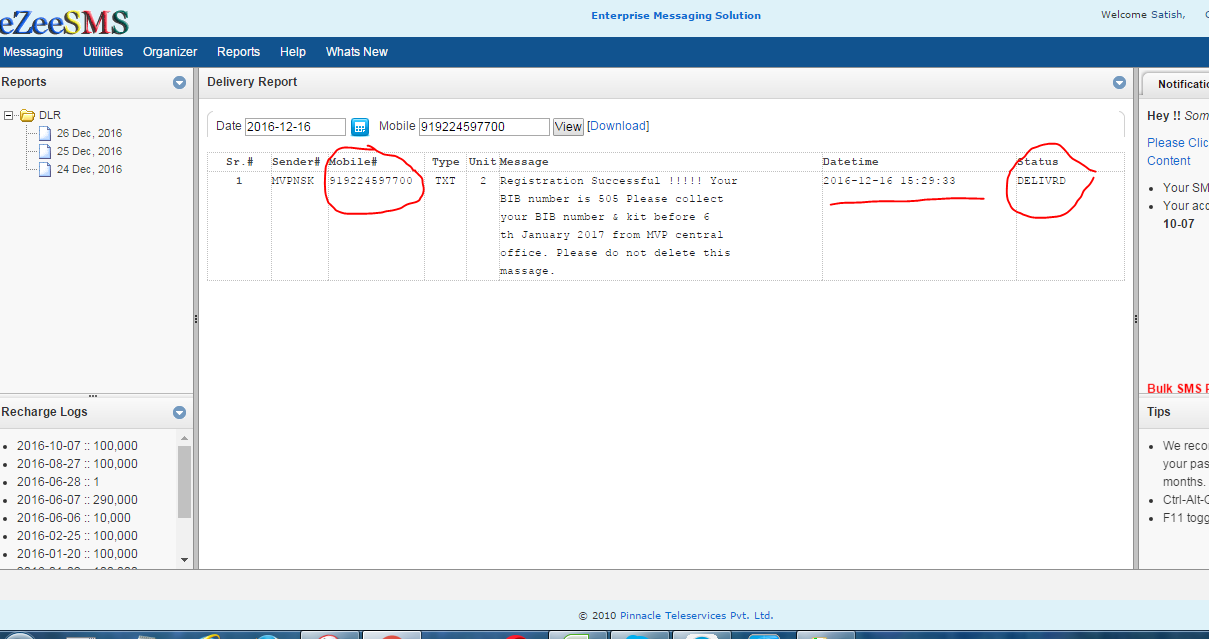The image size is (1209, 639).
Task: Open the Organizer menu
Action: tap(170, 52)
